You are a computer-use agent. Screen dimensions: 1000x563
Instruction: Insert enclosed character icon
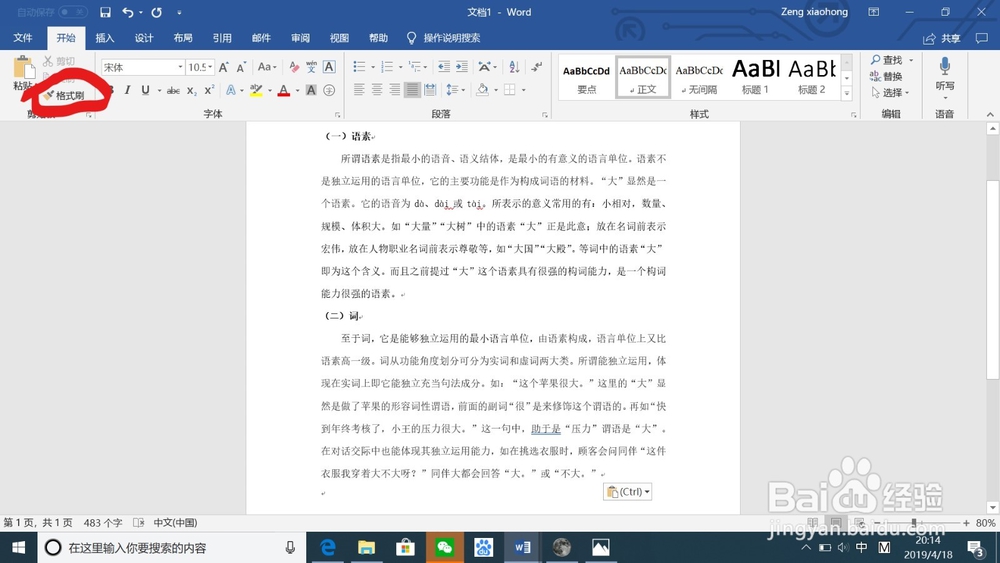tap(329, 91)
